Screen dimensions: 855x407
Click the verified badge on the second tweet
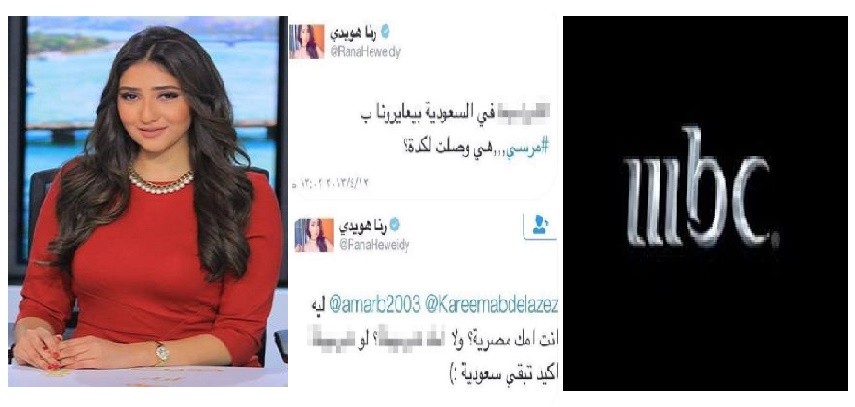pyautogui.click(x=394, y=225)
